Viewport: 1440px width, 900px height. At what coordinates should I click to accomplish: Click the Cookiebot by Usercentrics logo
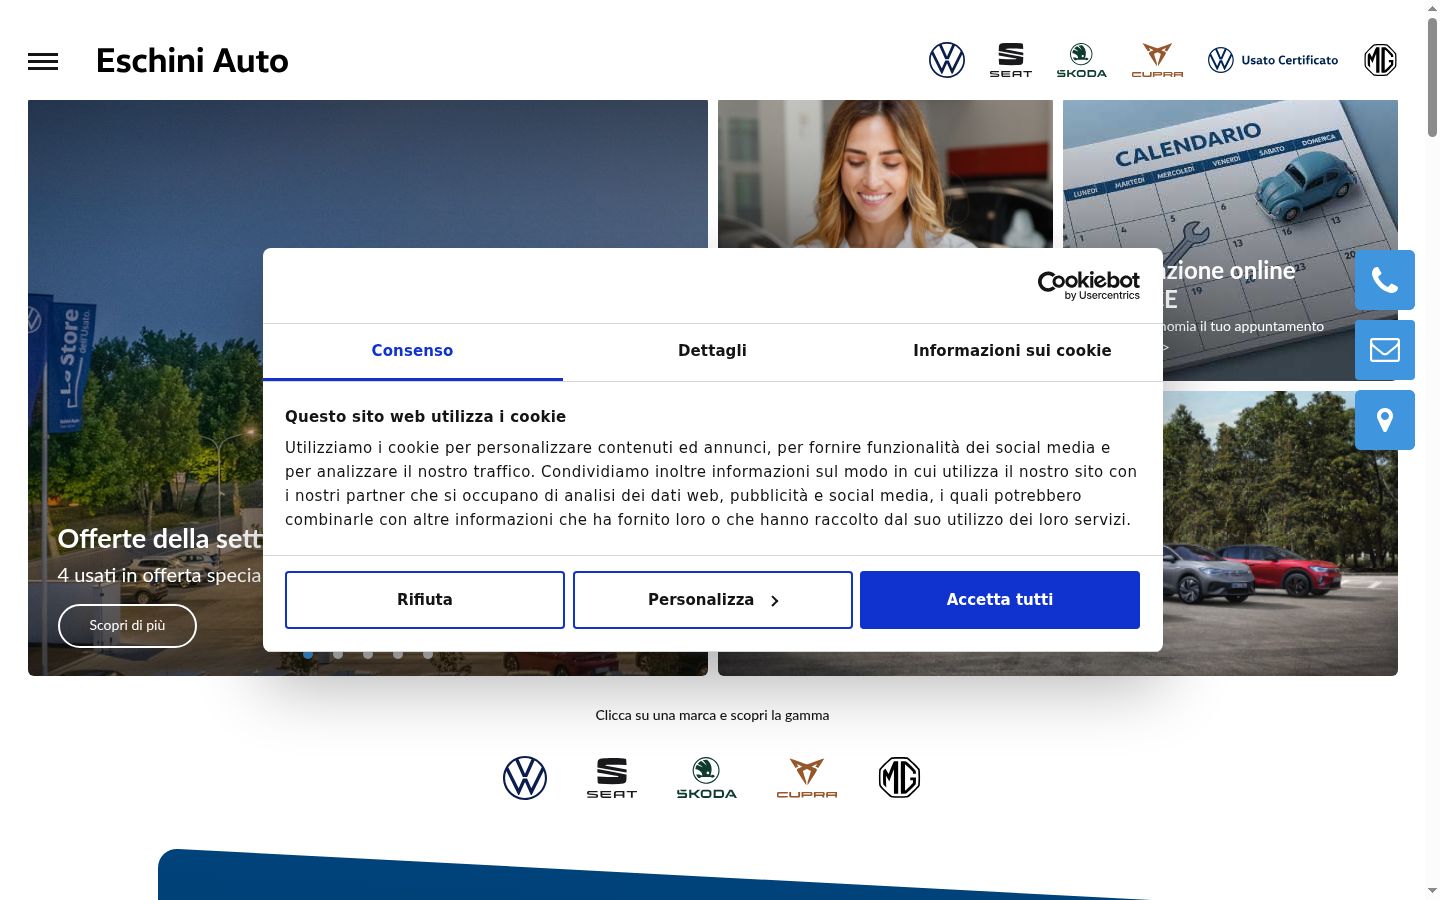pyautogui.click(x=1089, y=286)
